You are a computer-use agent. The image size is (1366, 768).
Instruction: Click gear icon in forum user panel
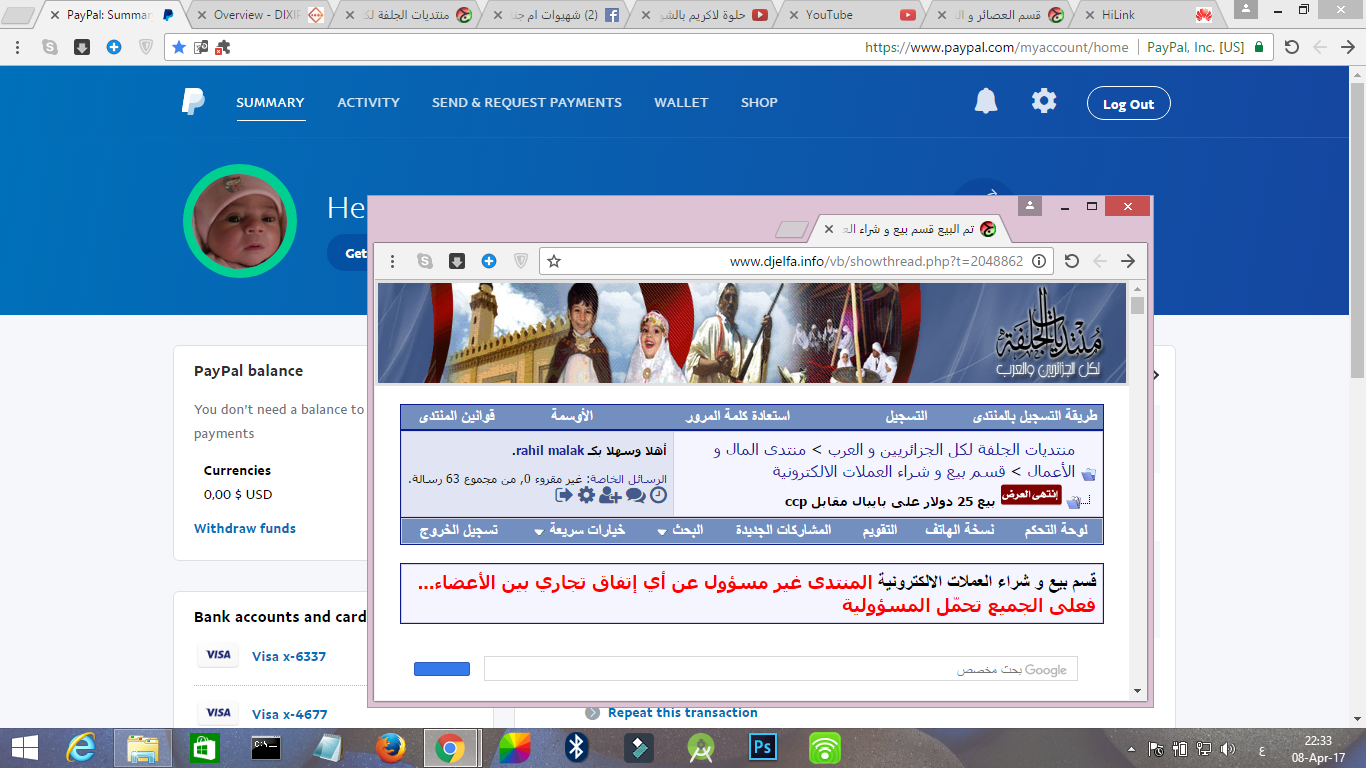pyautogui.click(x=586, y=495)
